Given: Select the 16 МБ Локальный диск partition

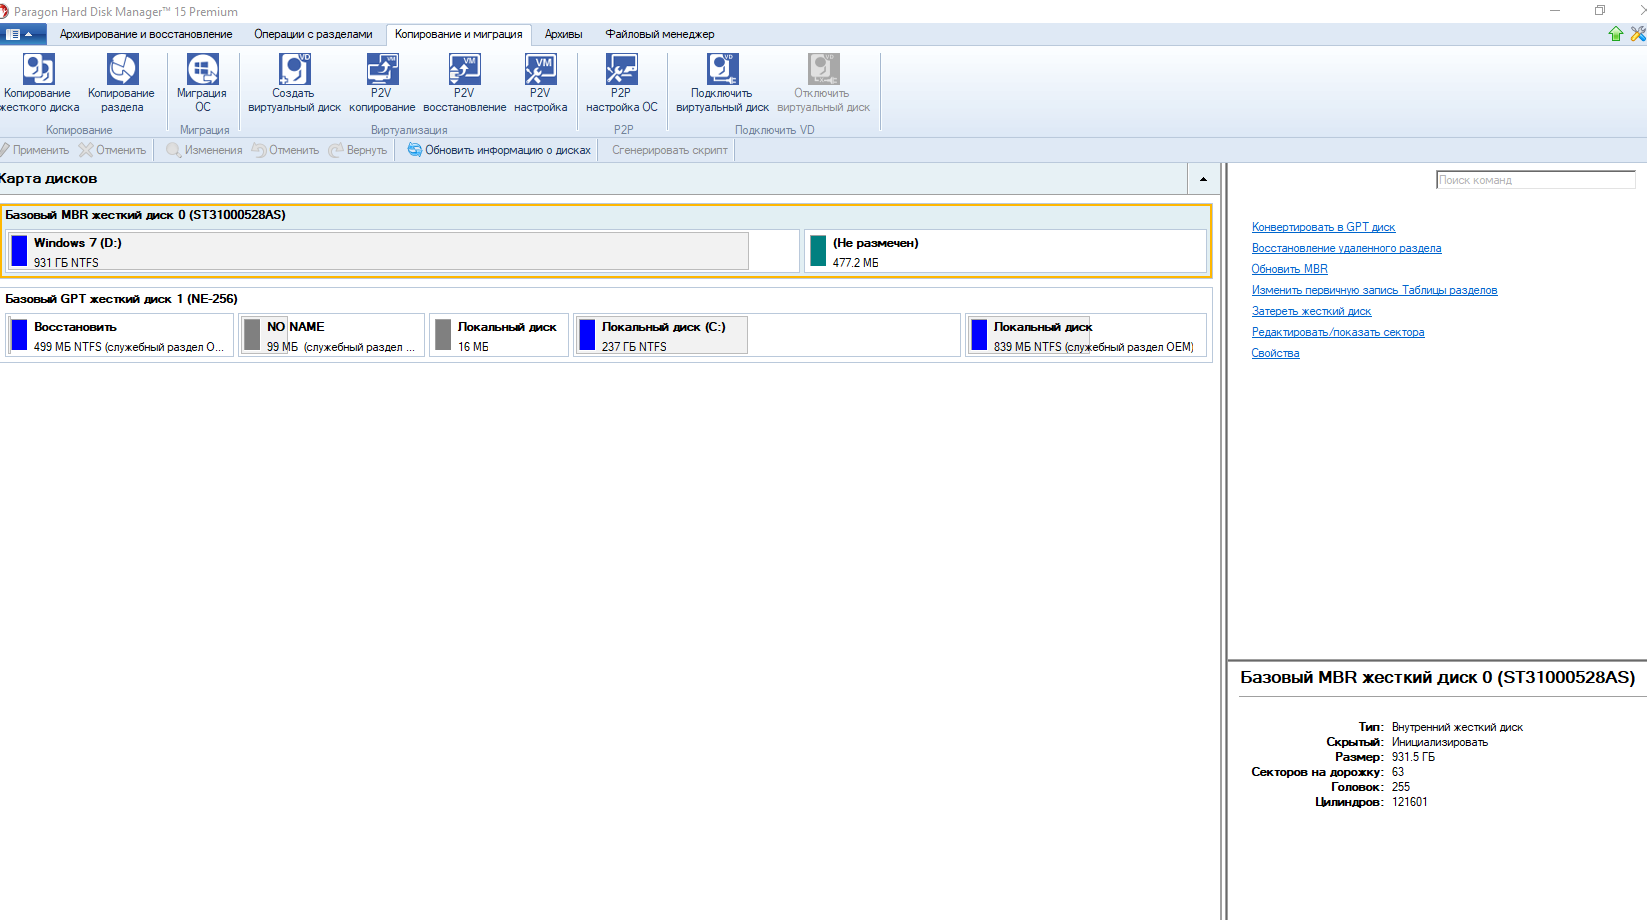Looking at the screenshot, I should [498, 336].
